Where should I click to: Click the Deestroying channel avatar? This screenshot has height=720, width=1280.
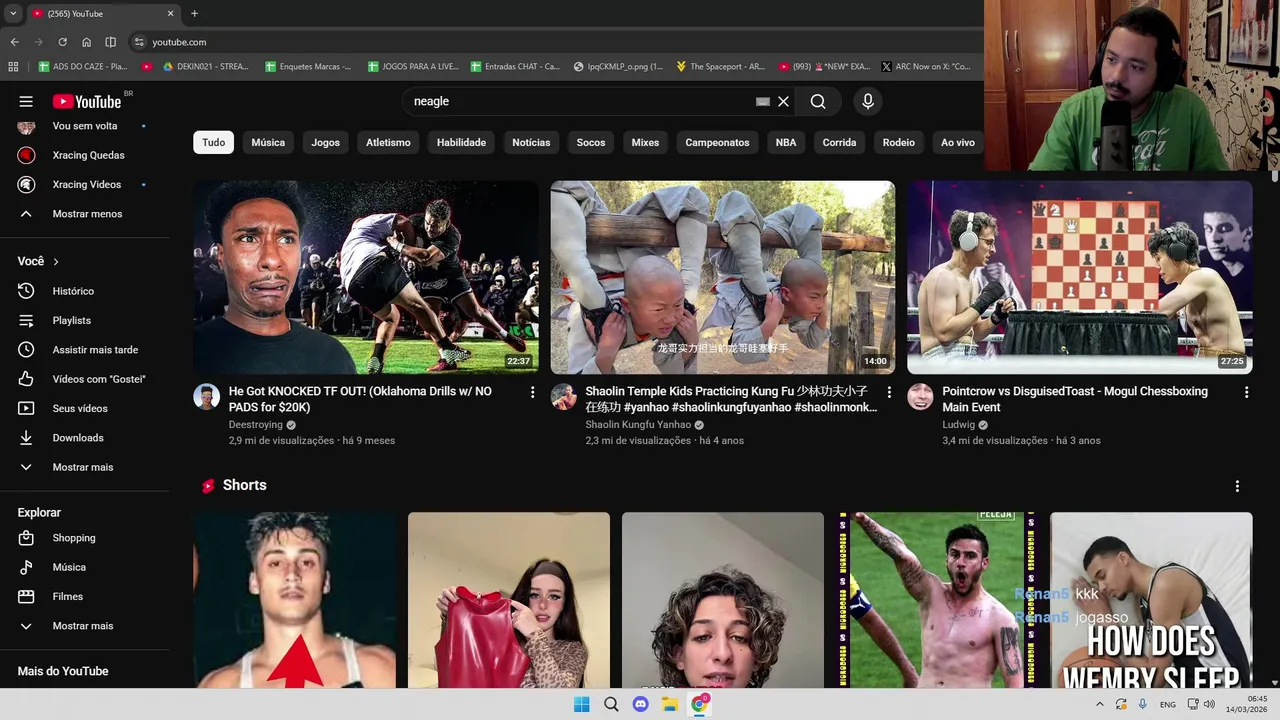click(206, 396)
